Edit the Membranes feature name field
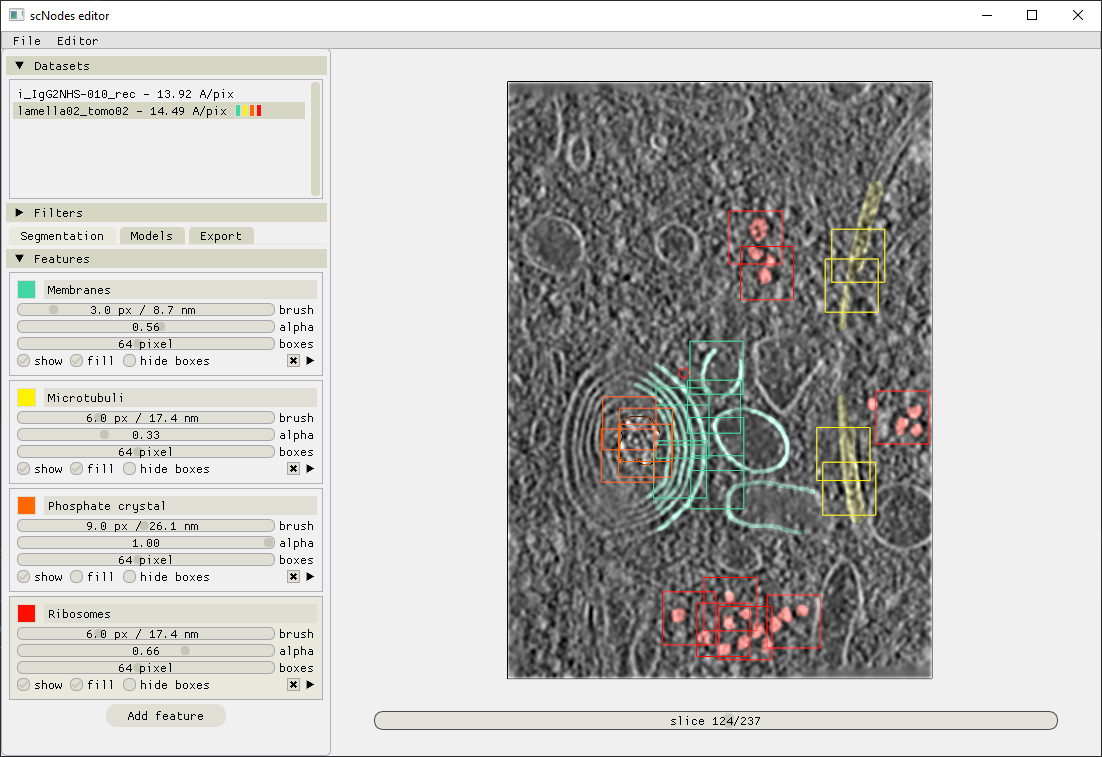This screenshot has height=757, width=1102. click(x=180, y=290)
